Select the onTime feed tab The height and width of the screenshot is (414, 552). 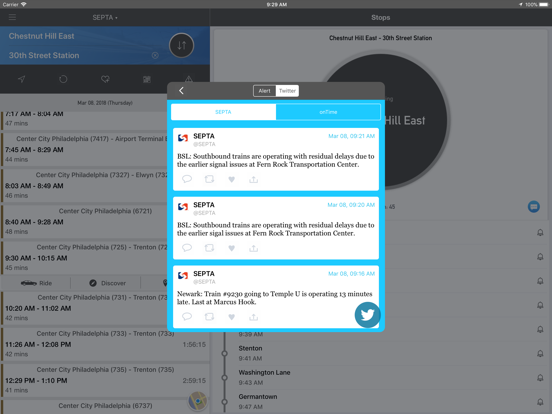click(x=328, y=112)
